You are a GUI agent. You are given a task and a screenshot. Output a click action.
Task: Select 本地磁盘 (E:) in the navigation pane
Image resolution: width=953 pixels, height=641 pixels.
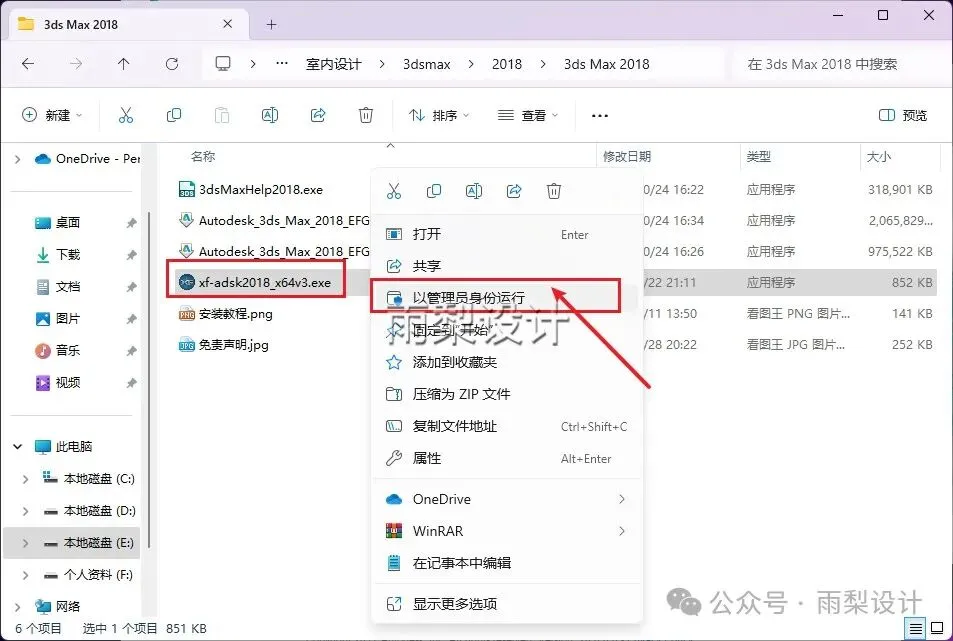(x=72, y=543)
